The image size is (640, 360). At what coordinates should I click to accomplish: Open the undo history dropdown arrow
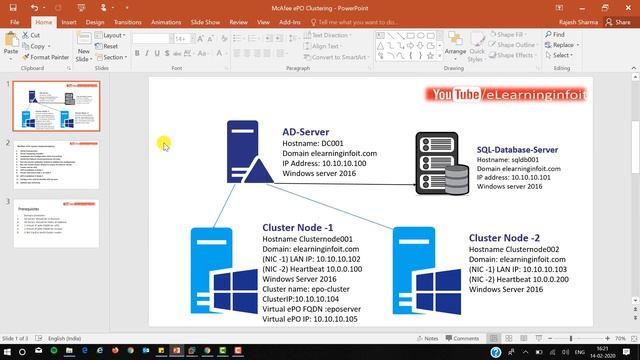point(44,8)
